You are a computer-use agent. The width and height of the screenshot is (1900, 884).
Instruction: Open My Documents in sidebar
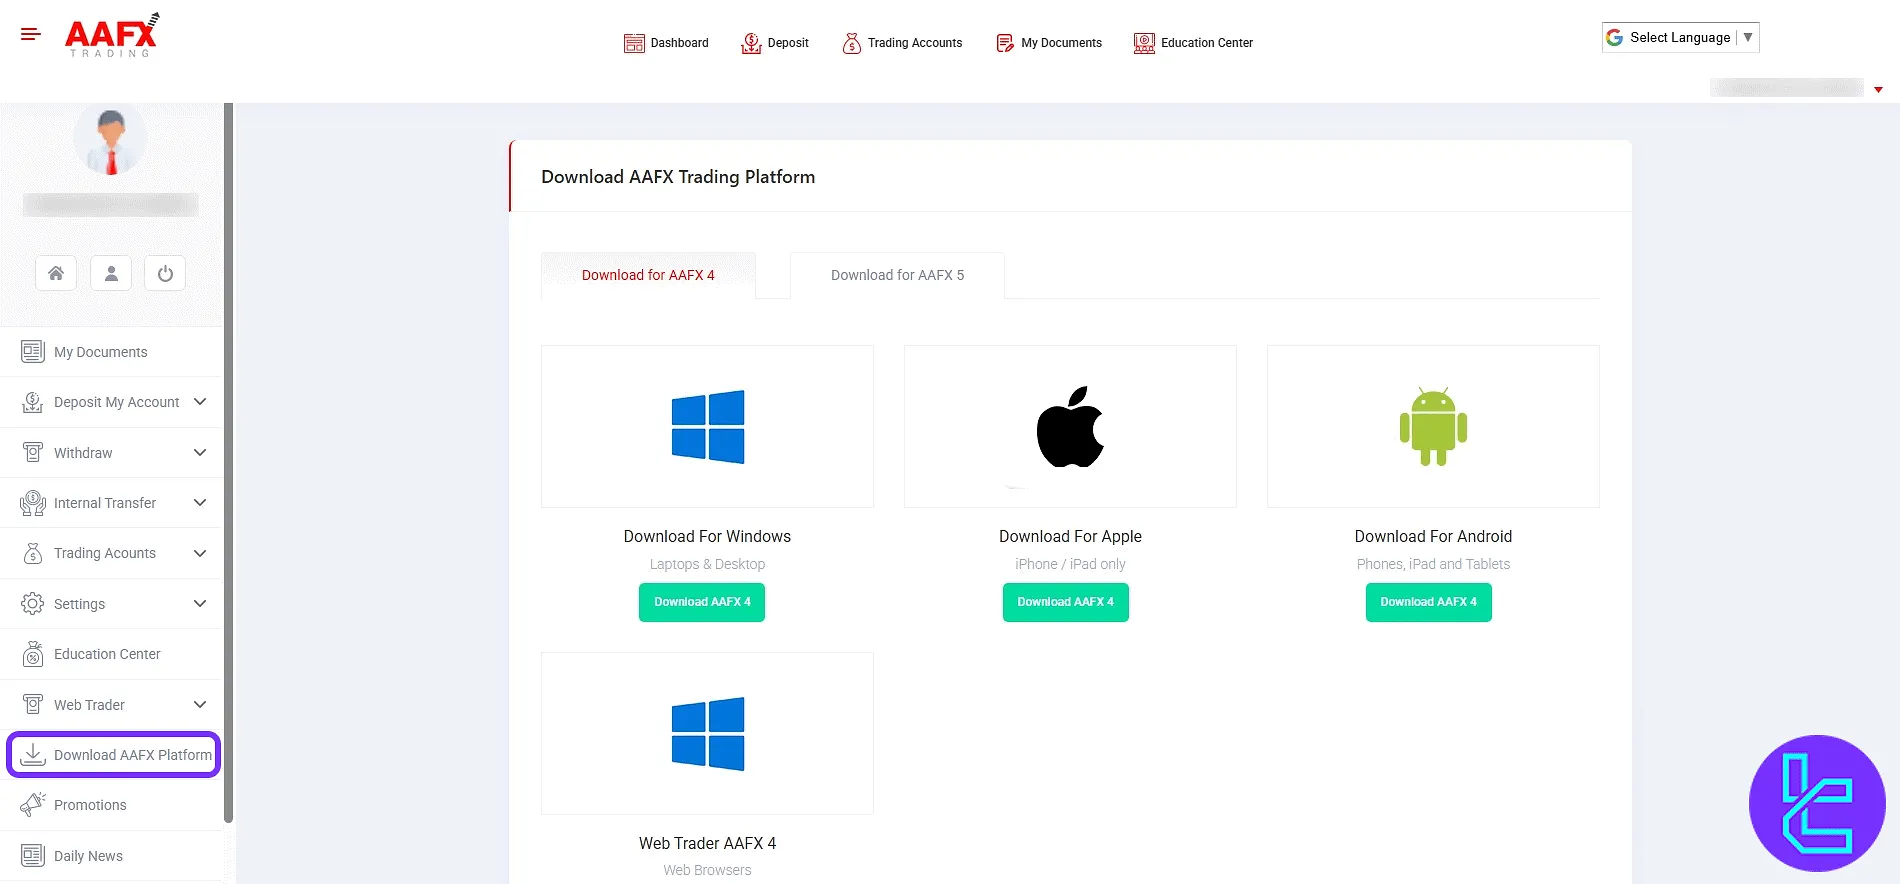pos(111,352)
